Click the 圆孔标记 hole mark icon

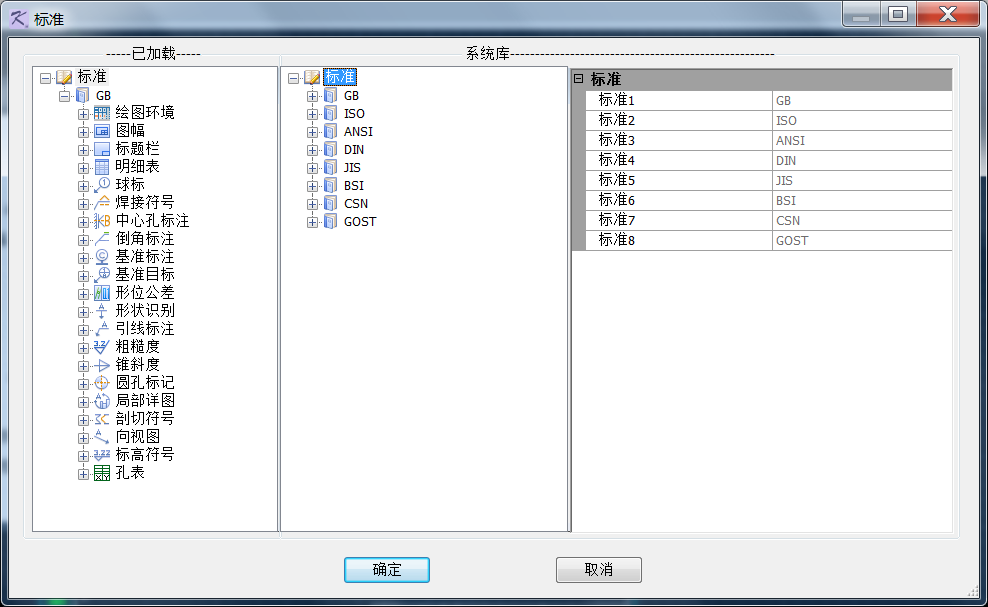click(101, 383)
